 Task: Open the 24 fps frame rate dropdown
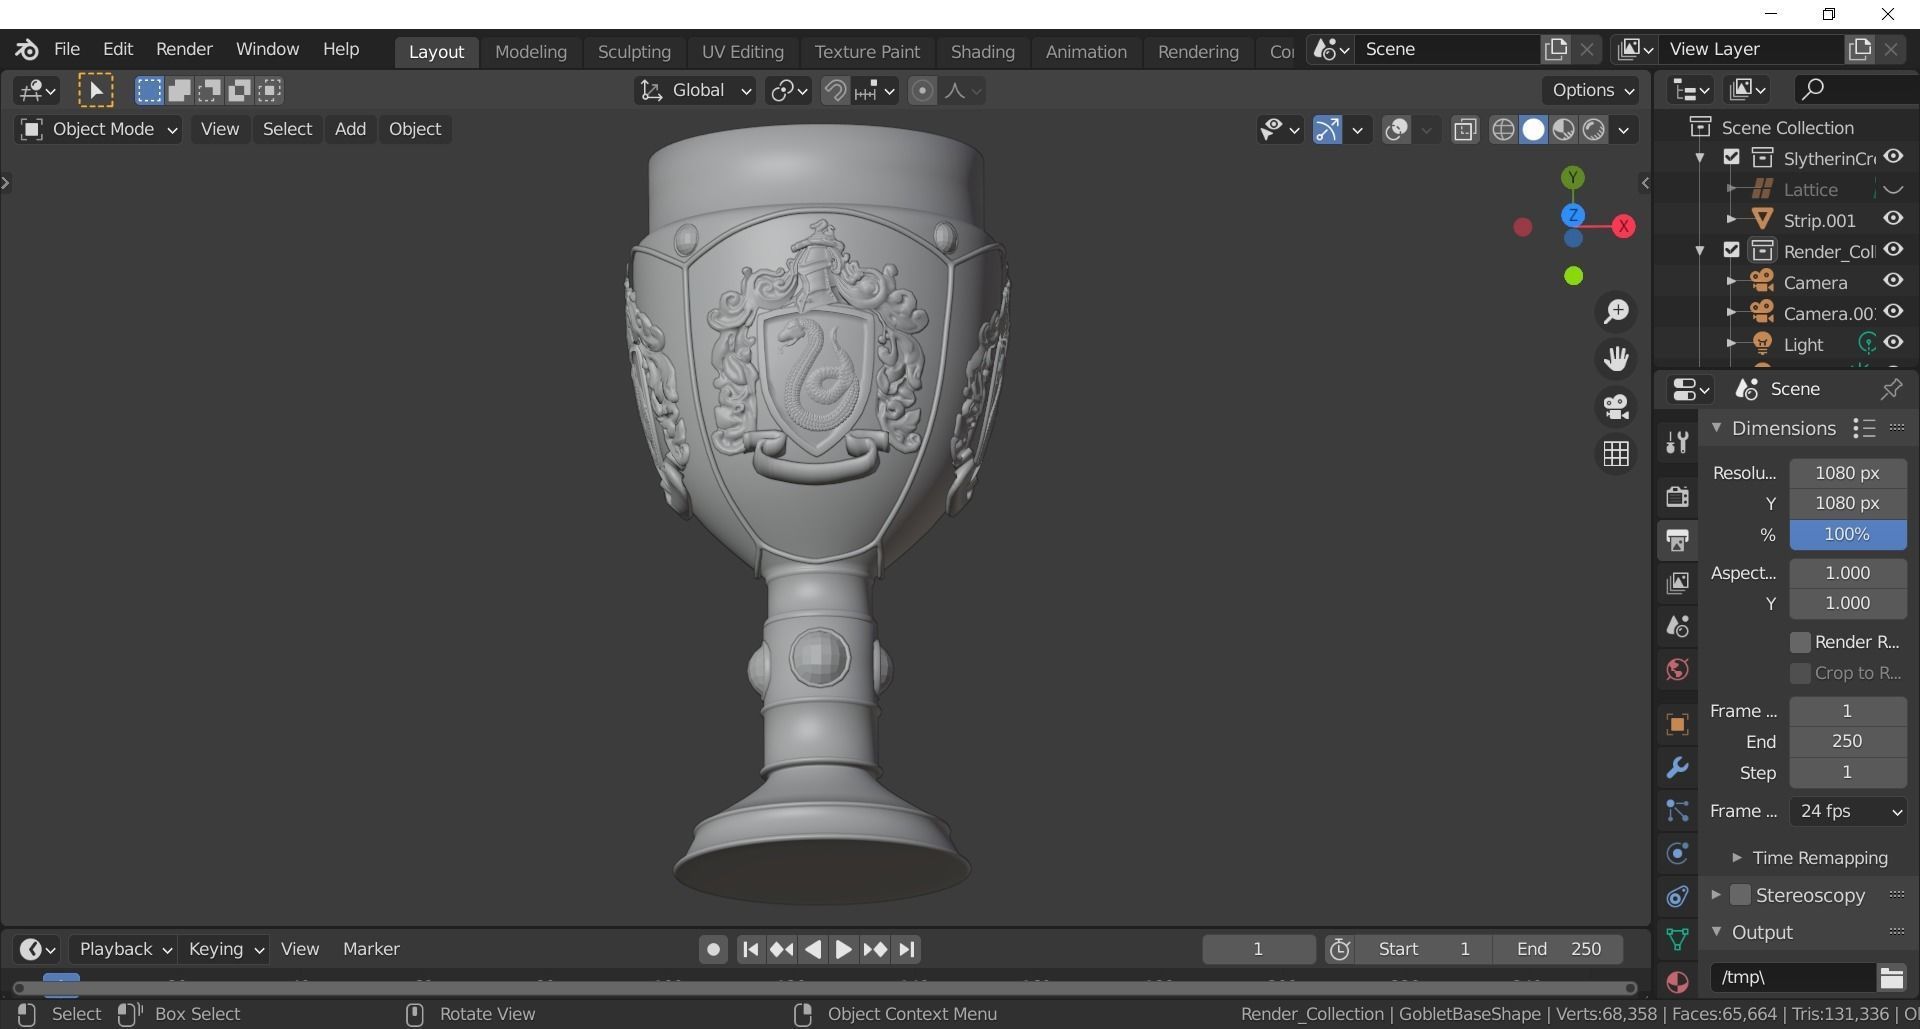1848,811
